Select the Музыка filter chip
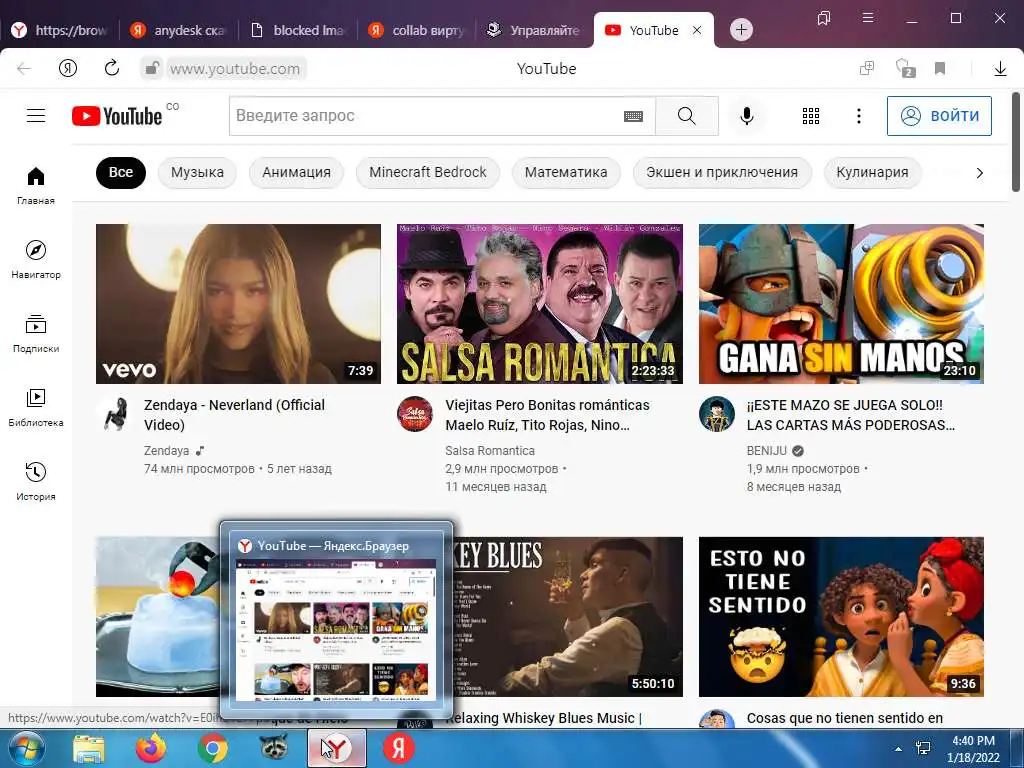Screen dimensions: 1024x768 point(197,172)
